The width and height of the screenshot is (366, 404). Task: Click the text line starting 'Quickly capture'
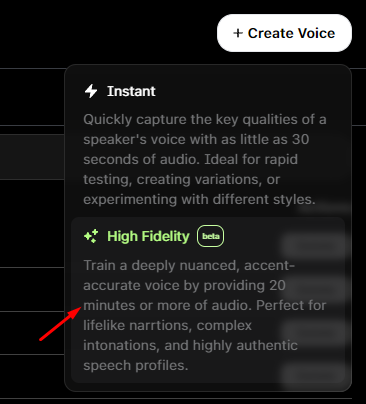(205, 120)
